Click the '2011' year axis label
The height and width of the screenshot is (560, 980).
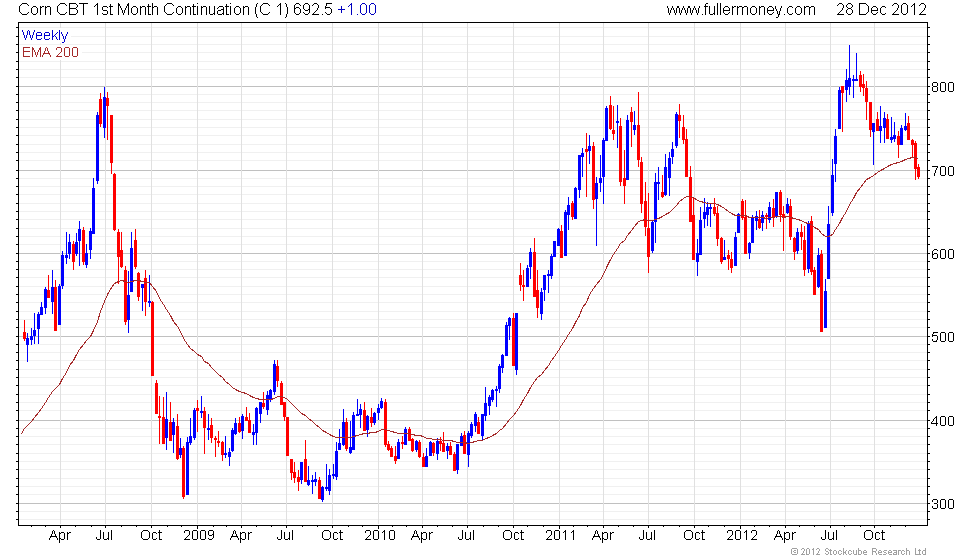[560, 536]
